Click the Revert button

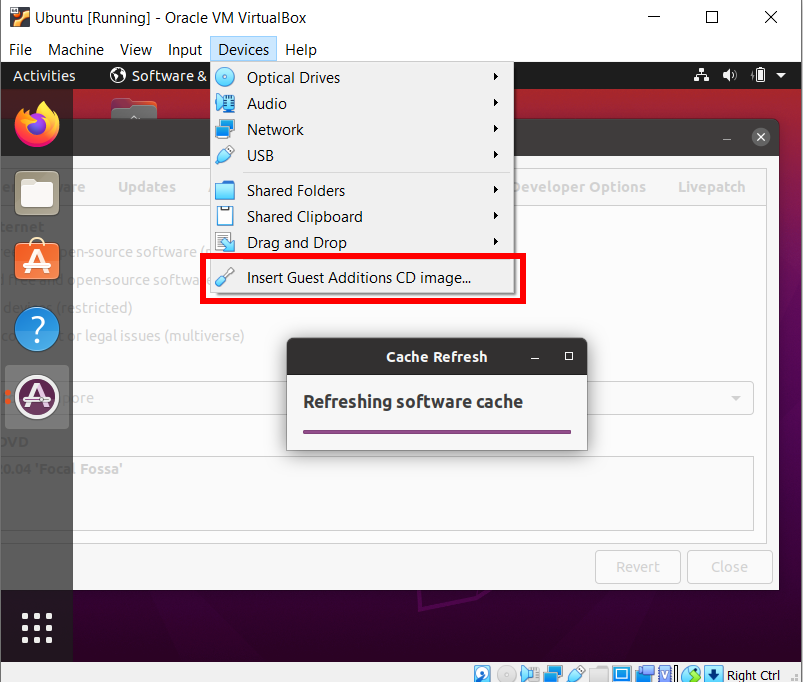click(638, 567)
